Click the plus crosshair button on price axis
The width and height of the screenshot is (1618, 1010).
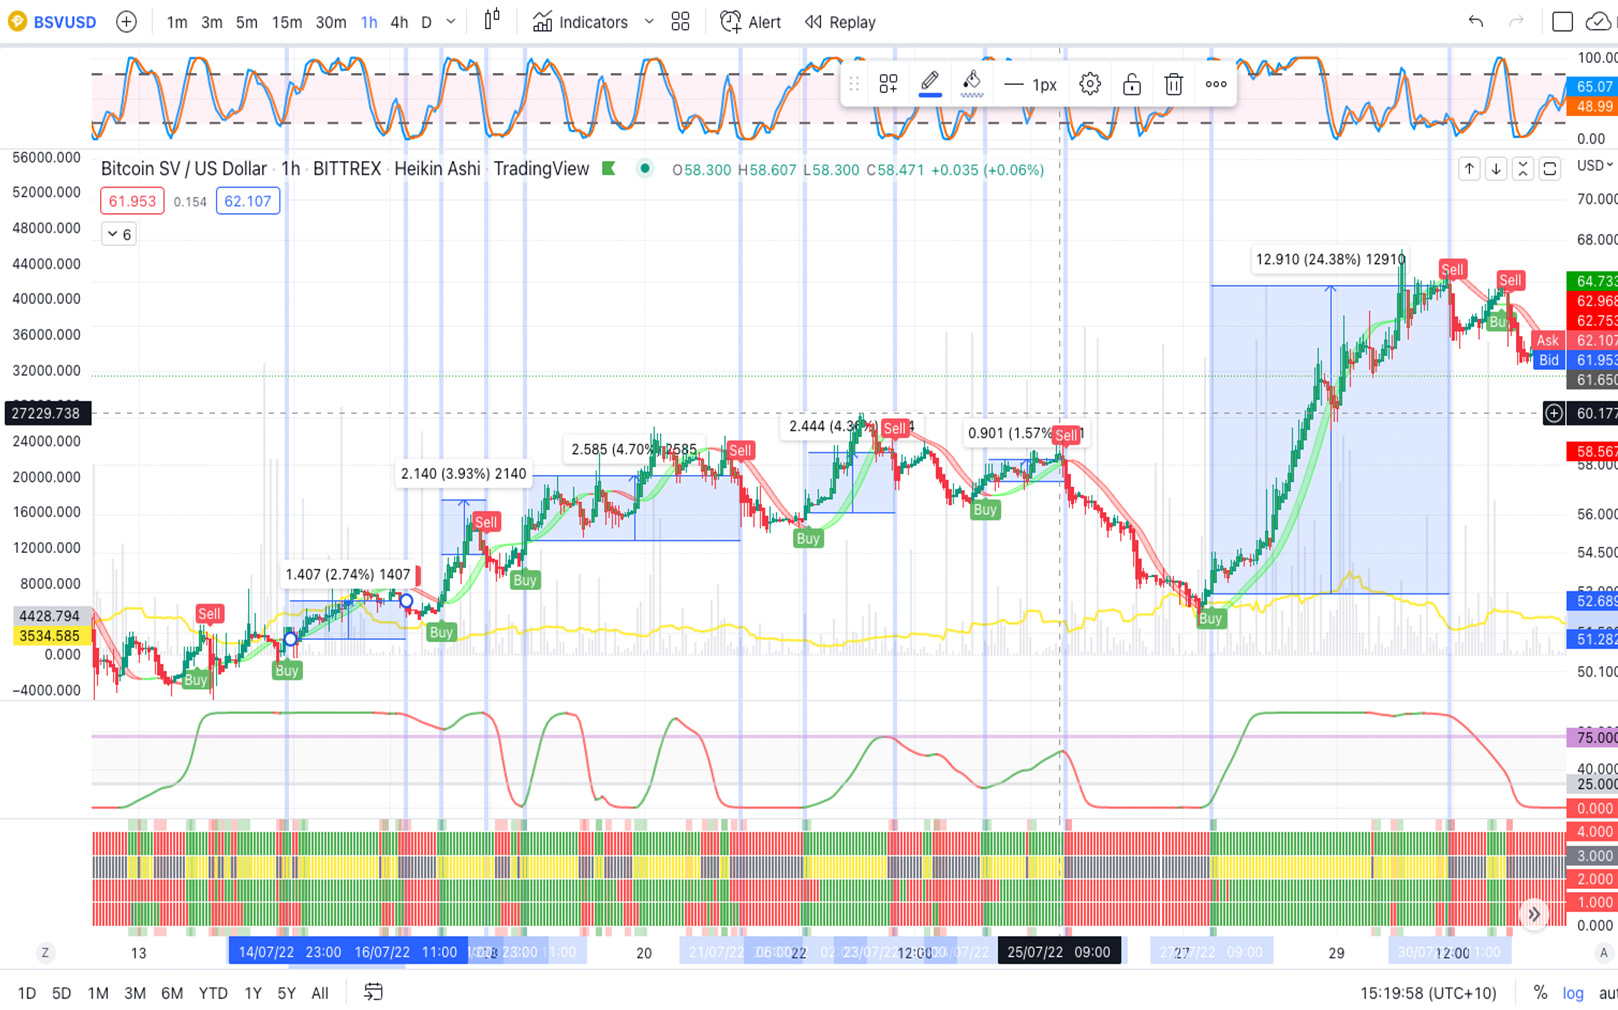click(x=1554, y=413)
